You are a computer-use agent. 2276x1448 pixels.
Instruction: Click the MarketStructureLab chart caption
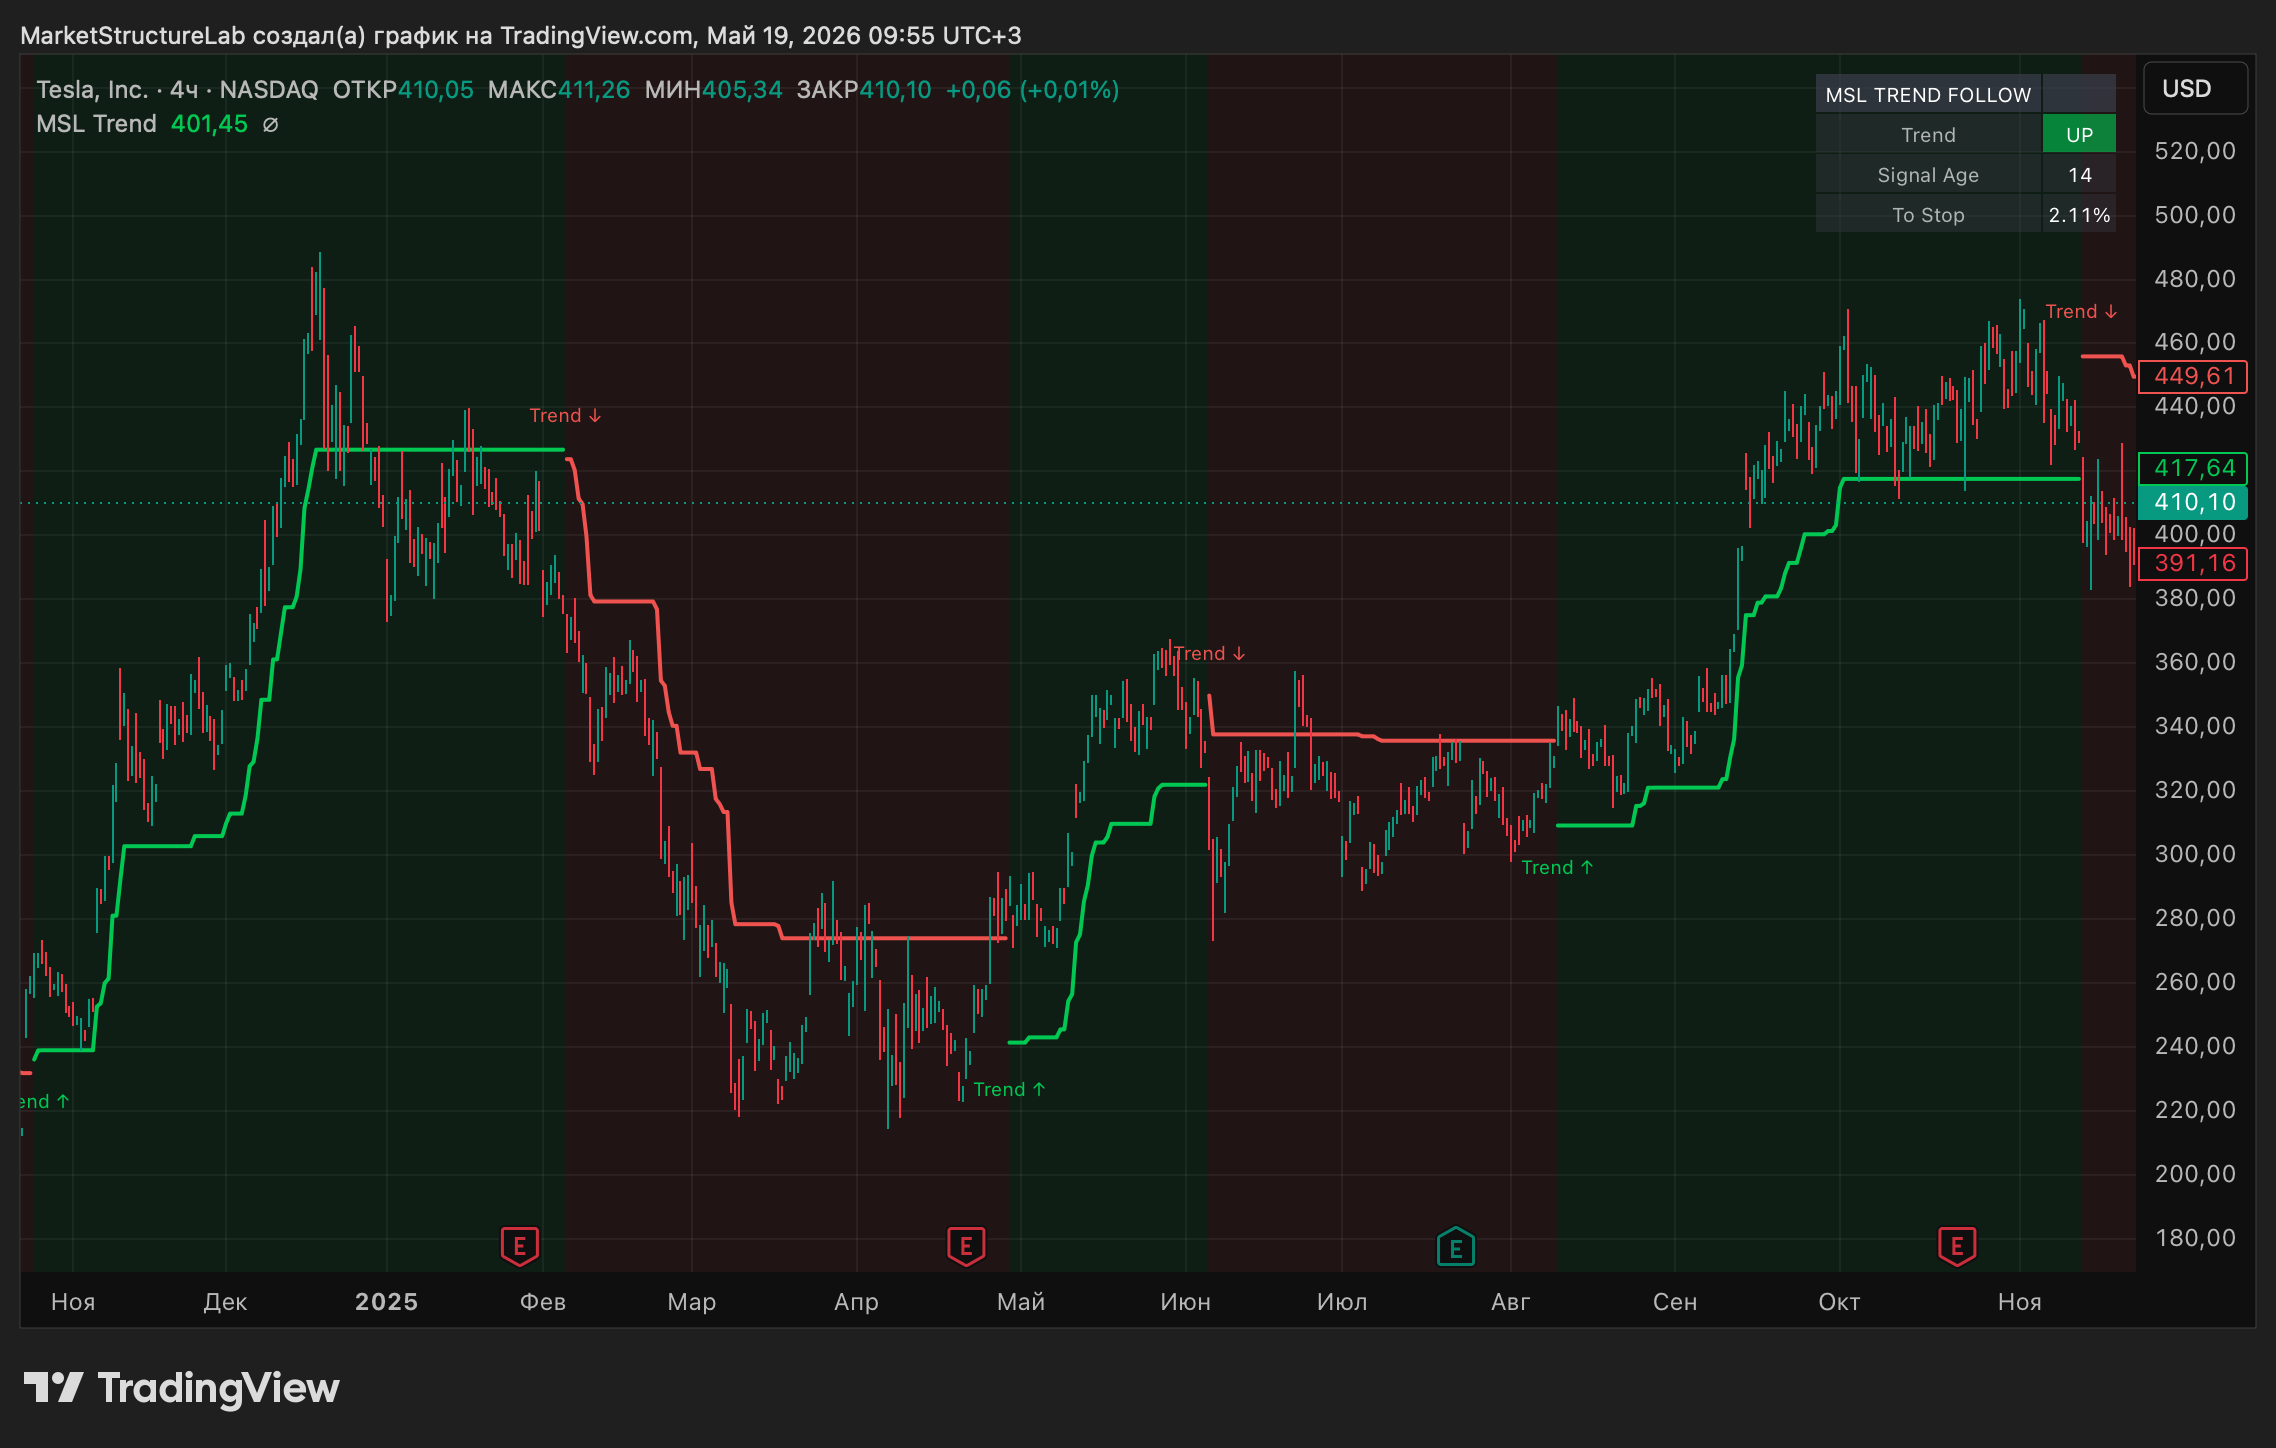click(521, 36)
